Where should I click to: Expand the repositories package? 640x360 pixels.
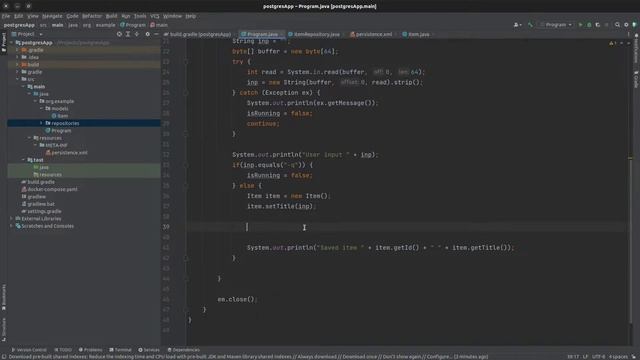41,123
